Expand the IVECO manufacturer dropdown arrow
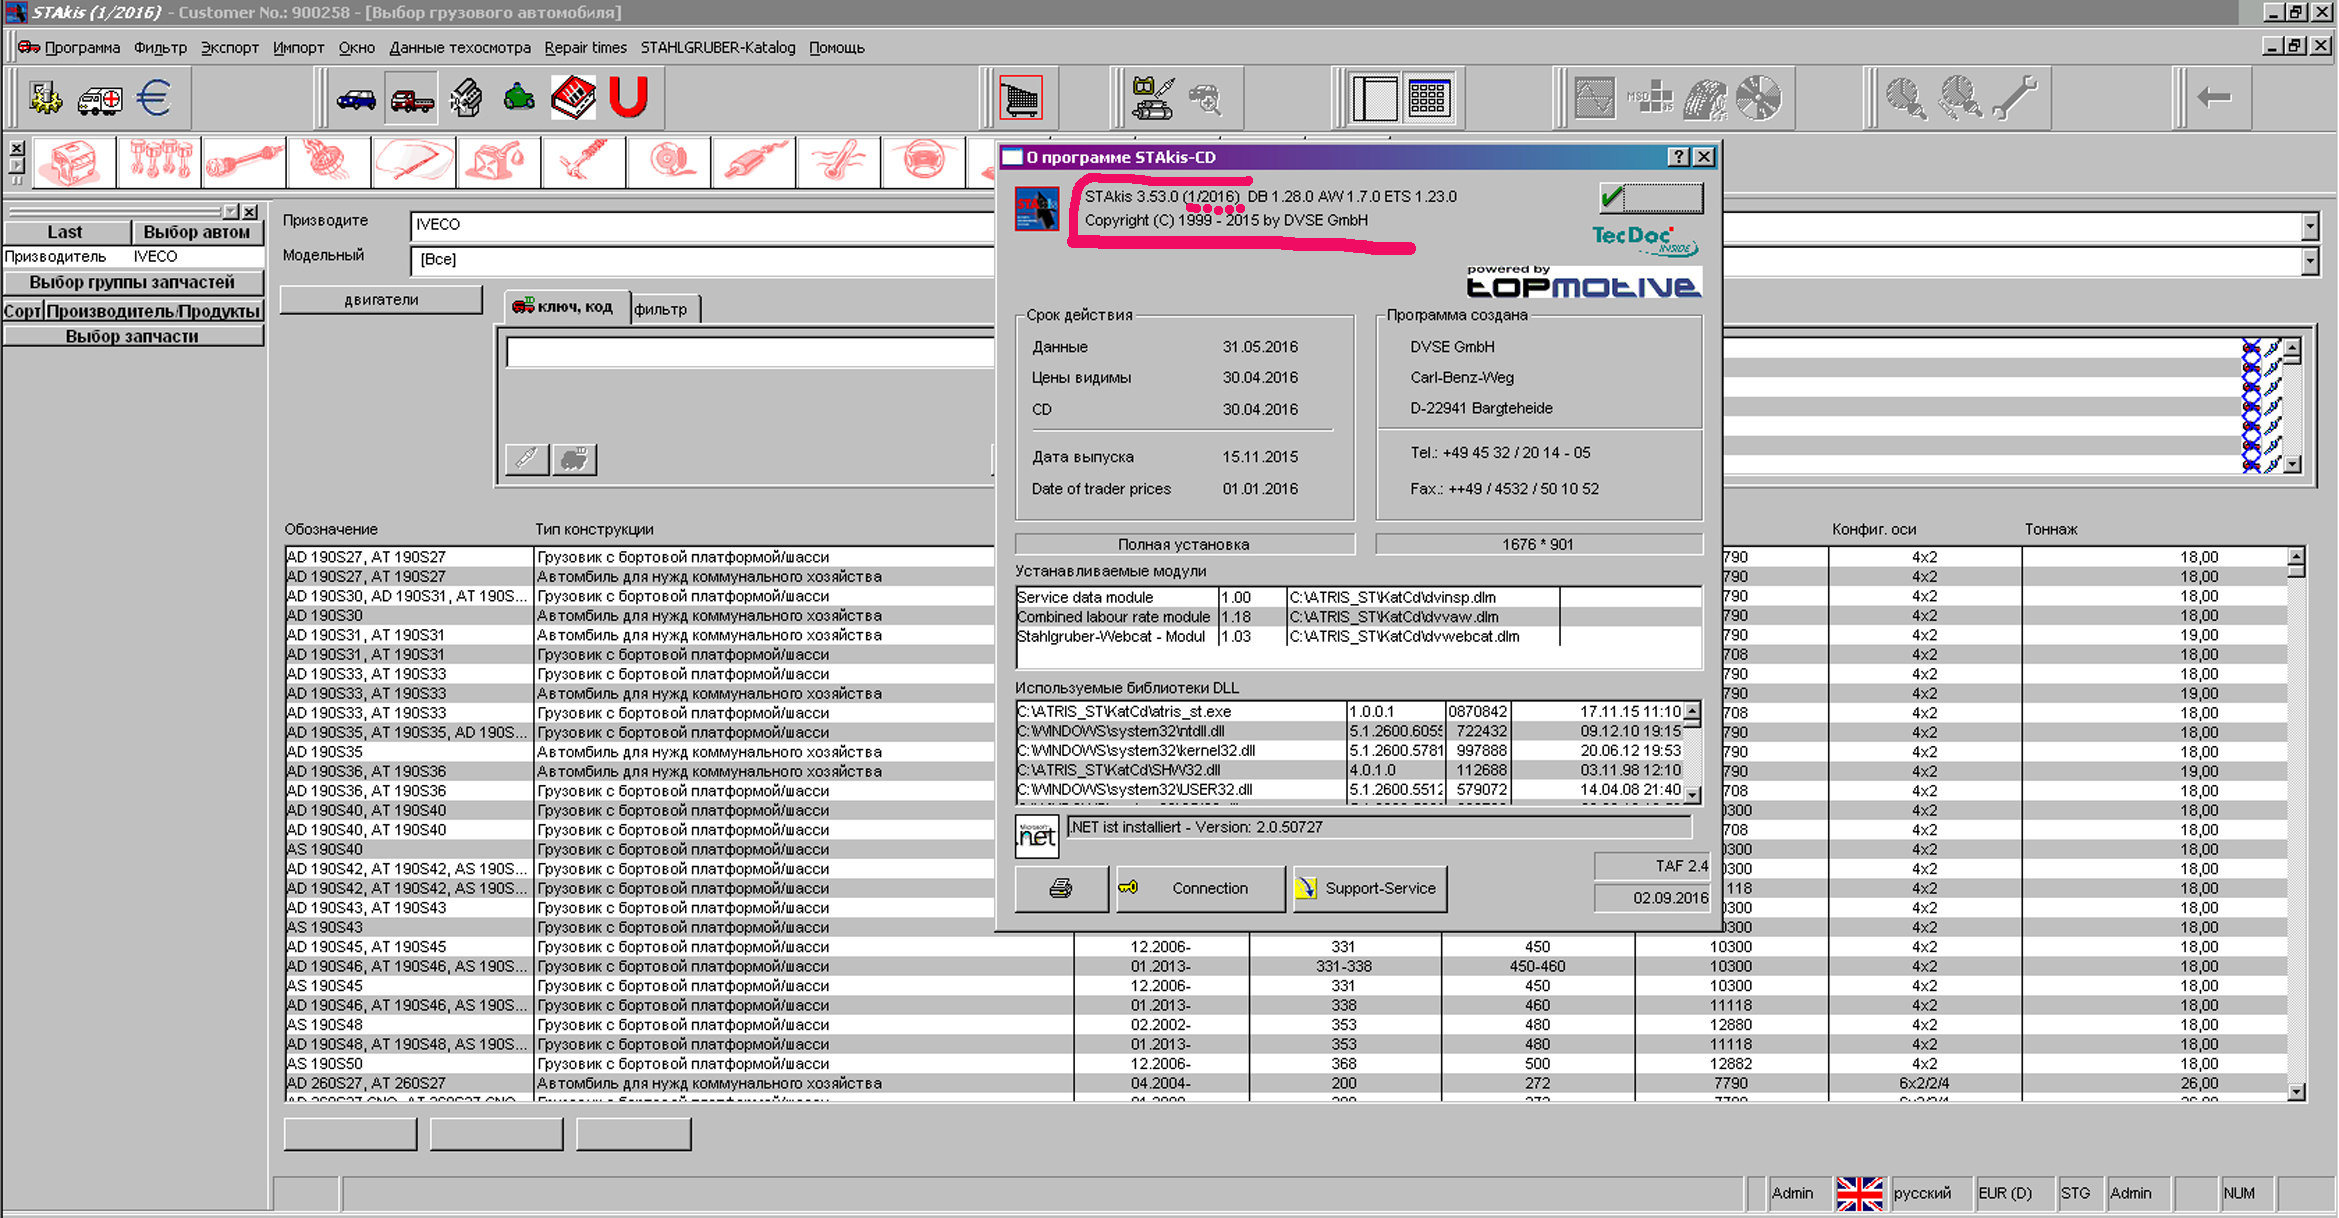This screenshot has height=1218, width=2339. (2309, 226)
